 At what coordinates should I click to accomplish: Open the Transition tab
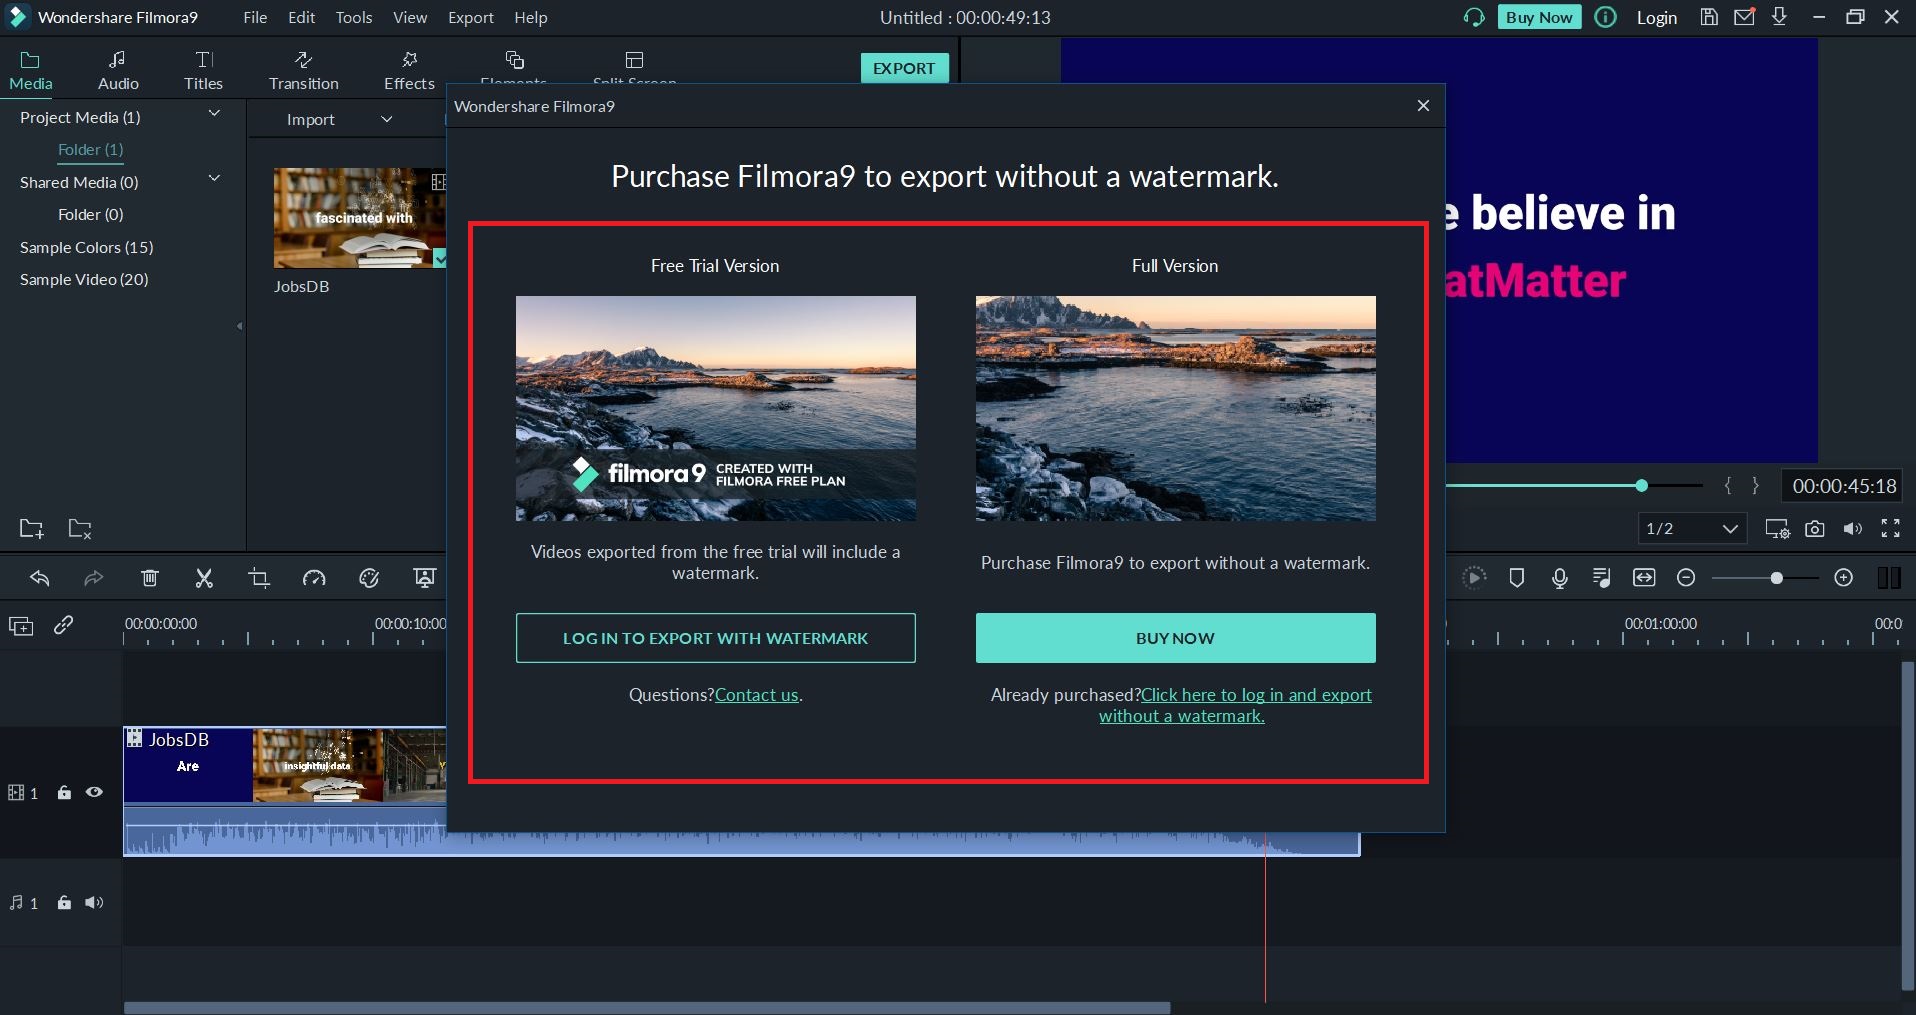tap(303, 71)
